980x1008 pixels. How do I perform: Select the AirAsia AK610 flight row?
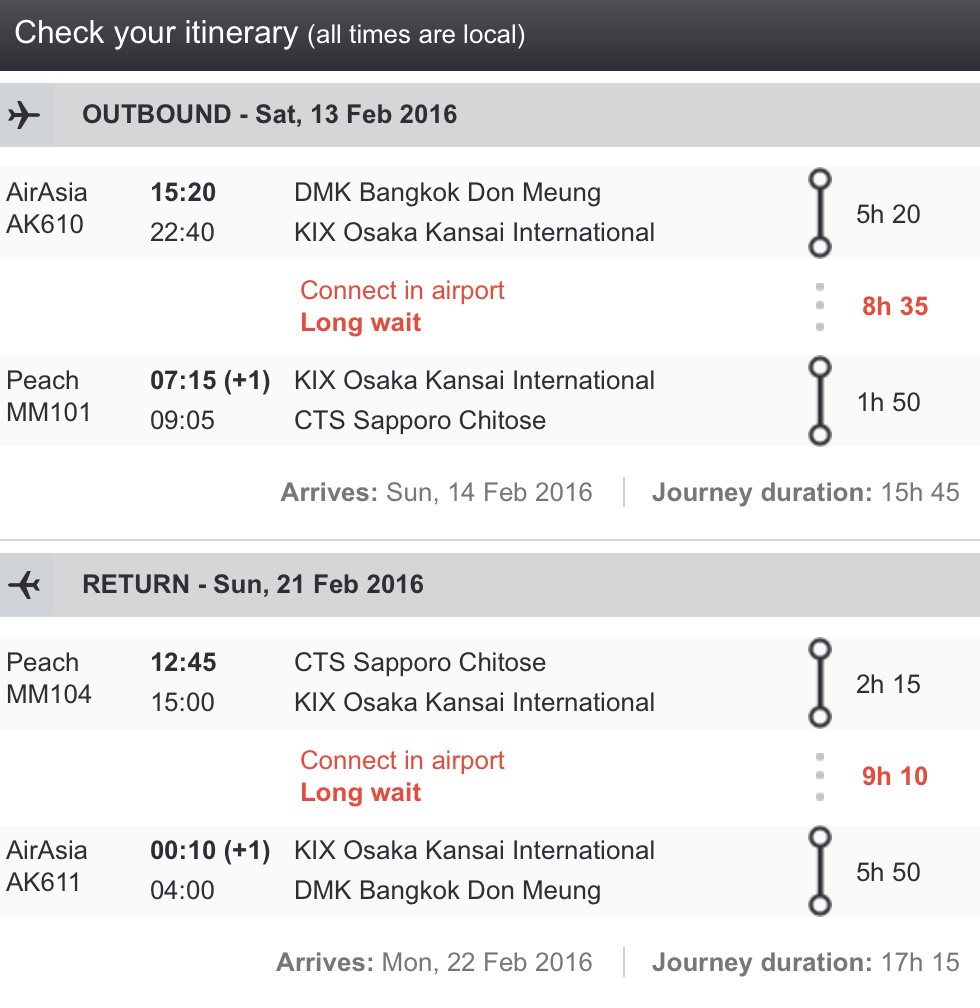(x=490, y=213)
